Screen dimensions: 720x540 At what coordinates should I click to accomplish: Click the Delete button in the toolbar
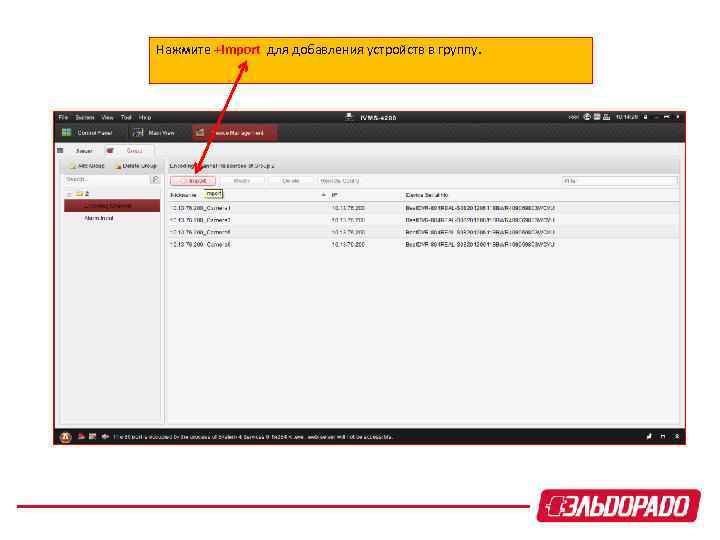point(291,181)
